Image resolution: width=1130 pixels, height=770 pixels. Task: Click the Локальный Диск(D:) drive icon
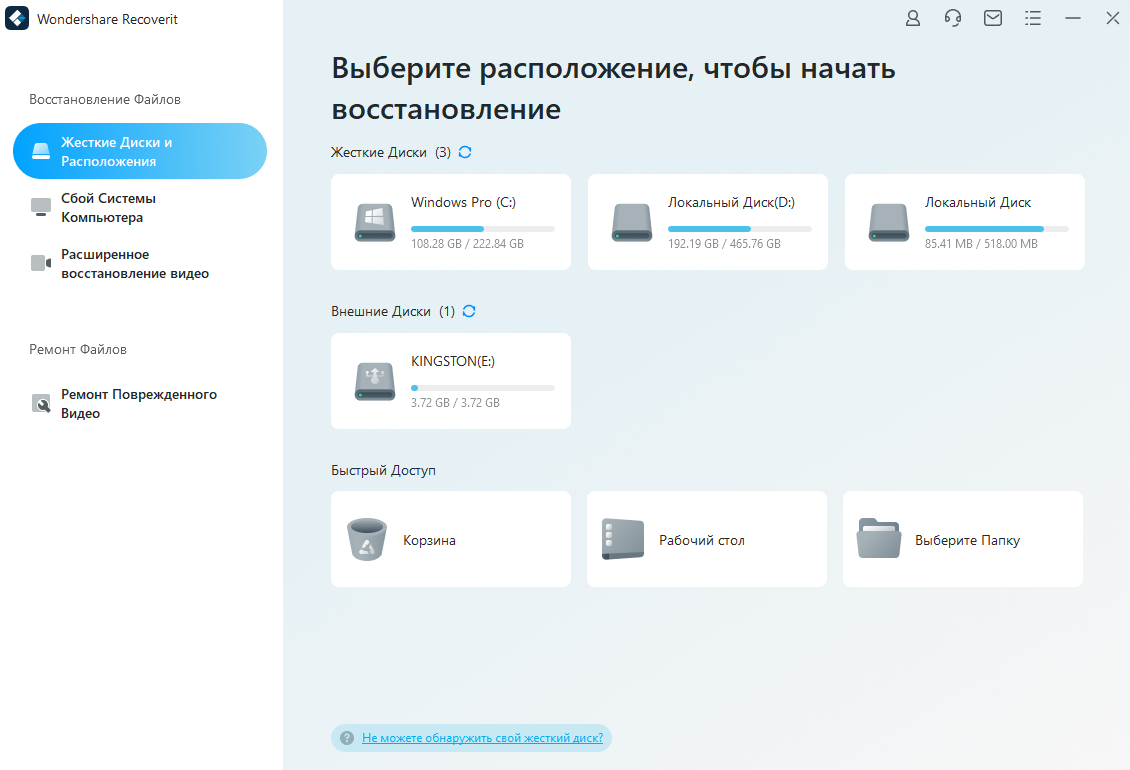631,222
